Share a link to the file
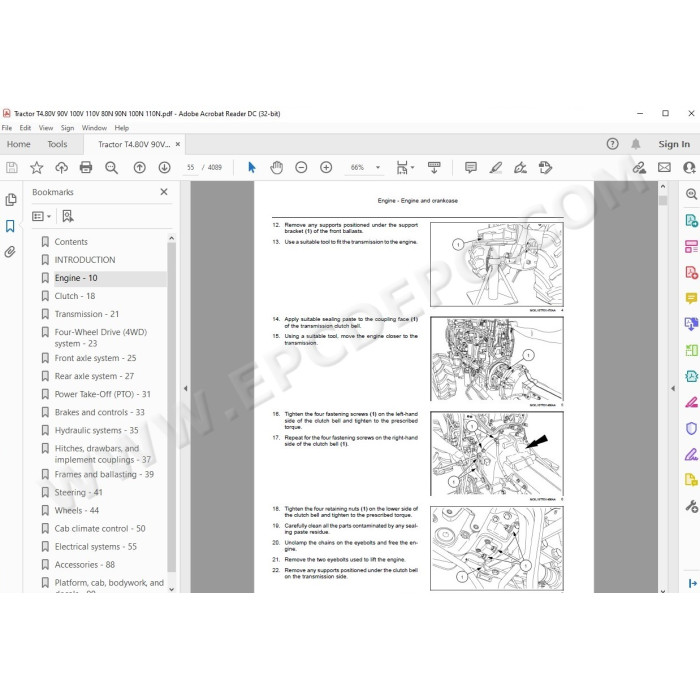 [639, 167]
